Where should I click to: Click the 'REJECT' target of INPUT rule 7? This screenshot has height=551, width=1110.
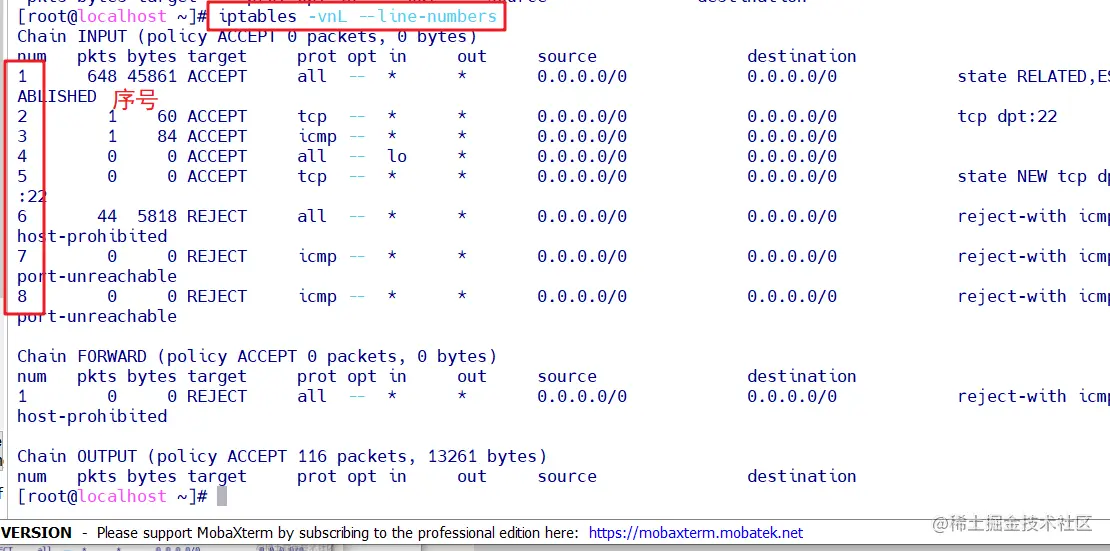[x=217, y=256]
